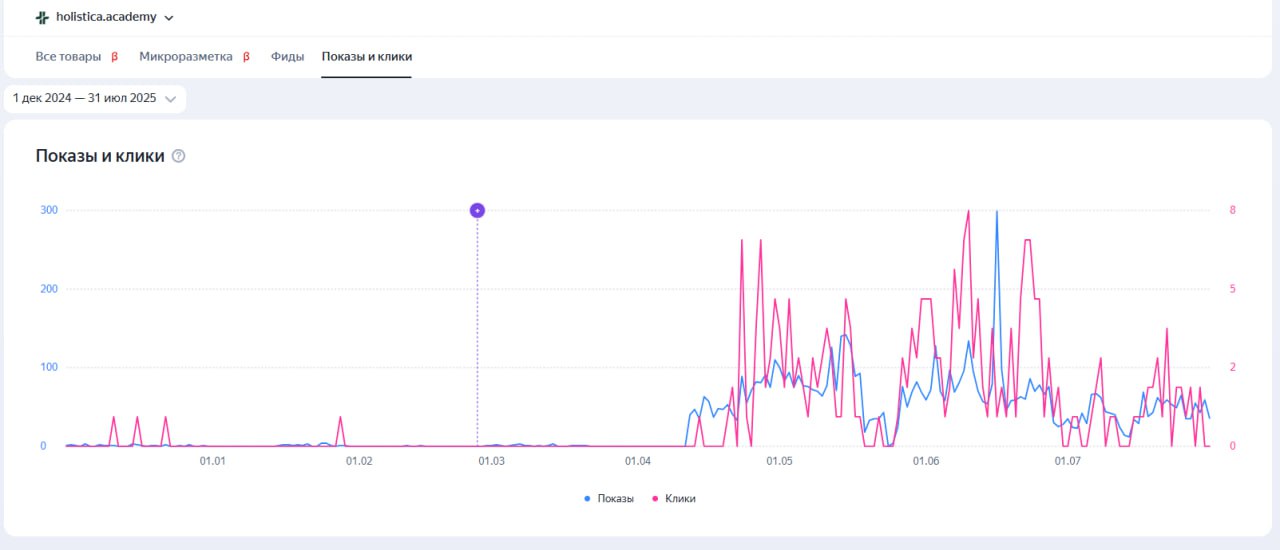Click the holistica.academy green logo icon

[x=42, y=17]
